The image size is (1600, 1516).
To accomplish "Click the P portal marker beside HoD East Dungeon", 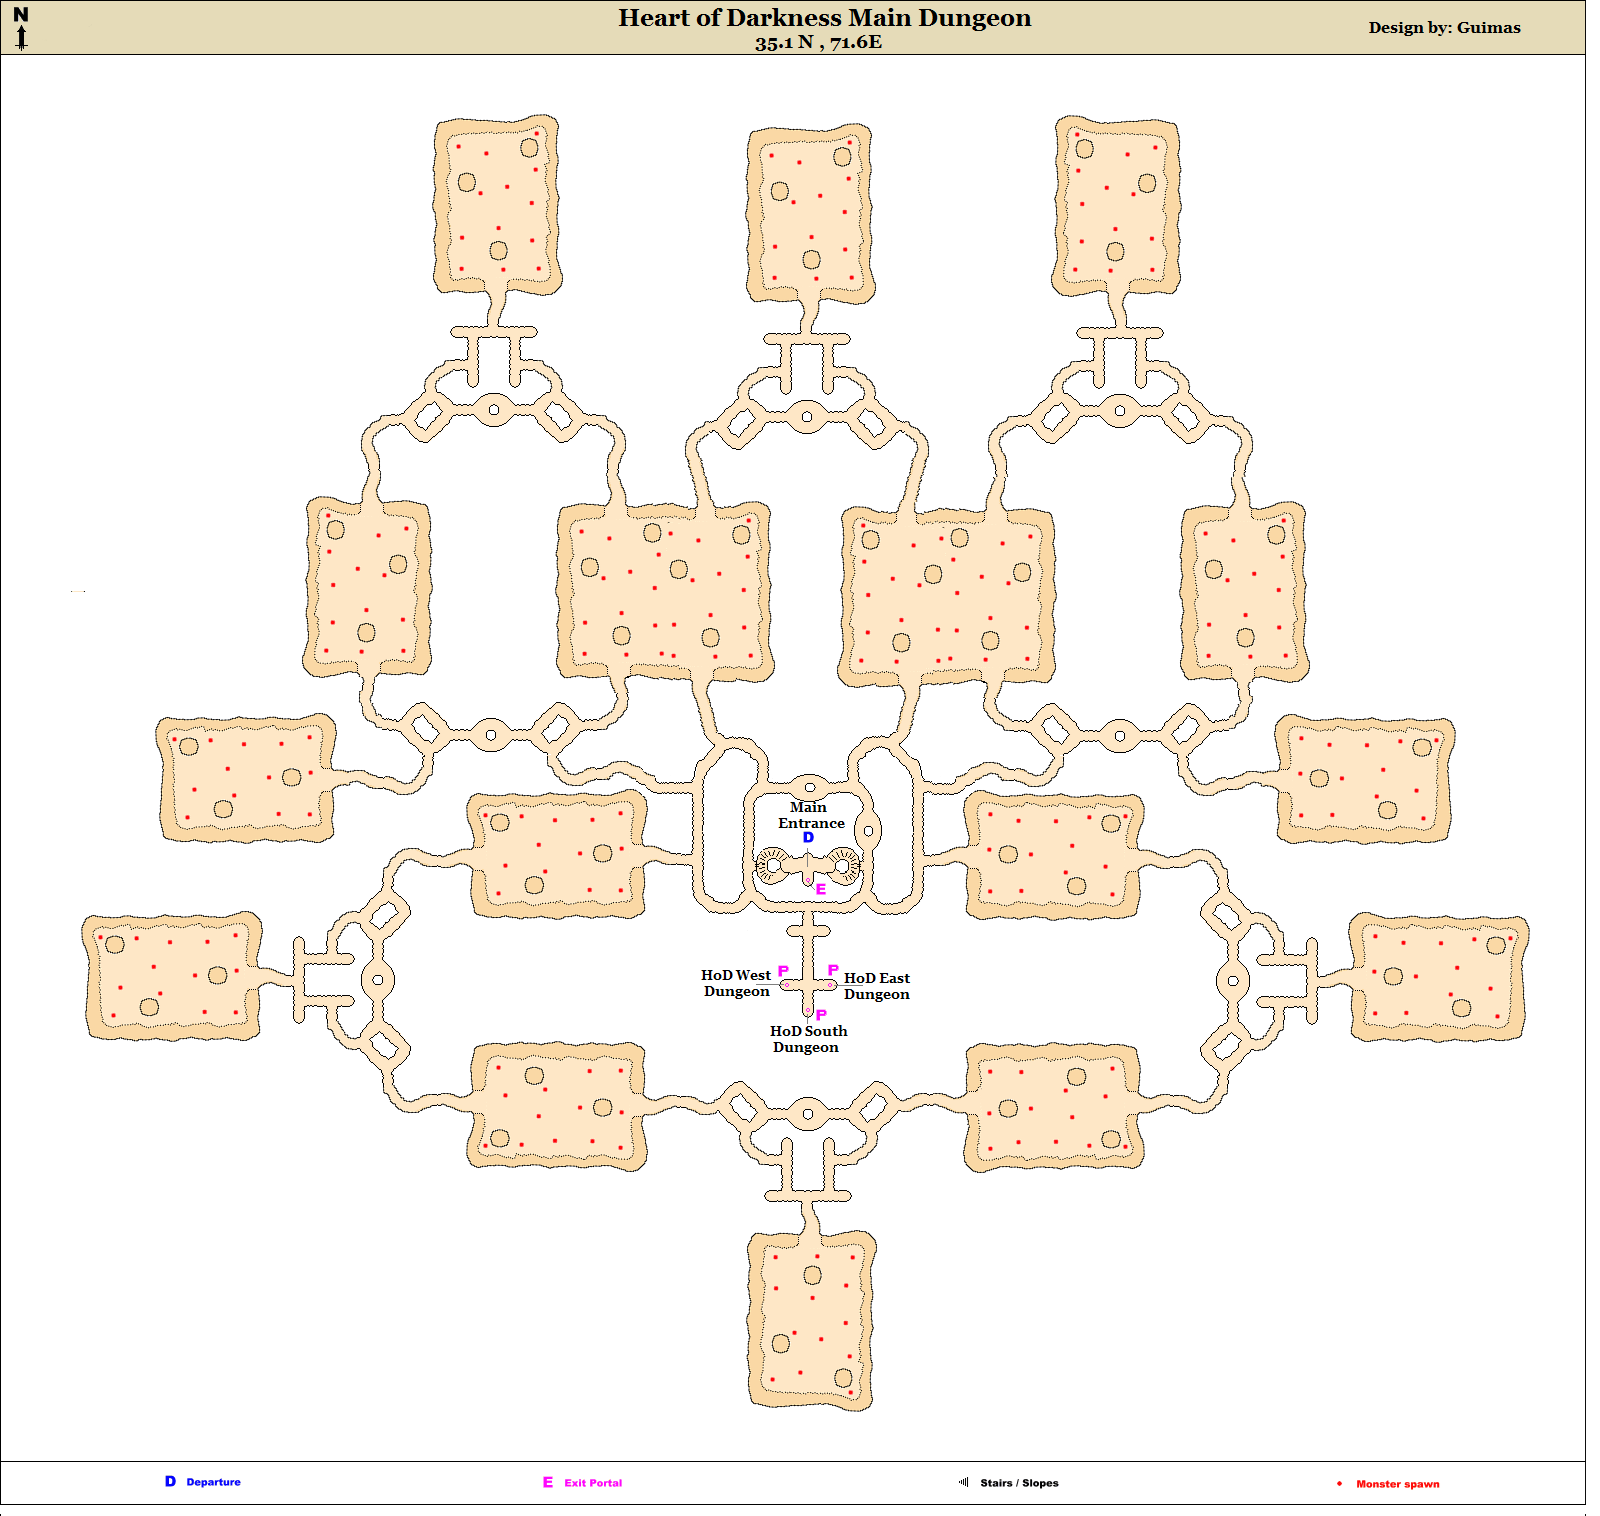I will pos(833,970).
